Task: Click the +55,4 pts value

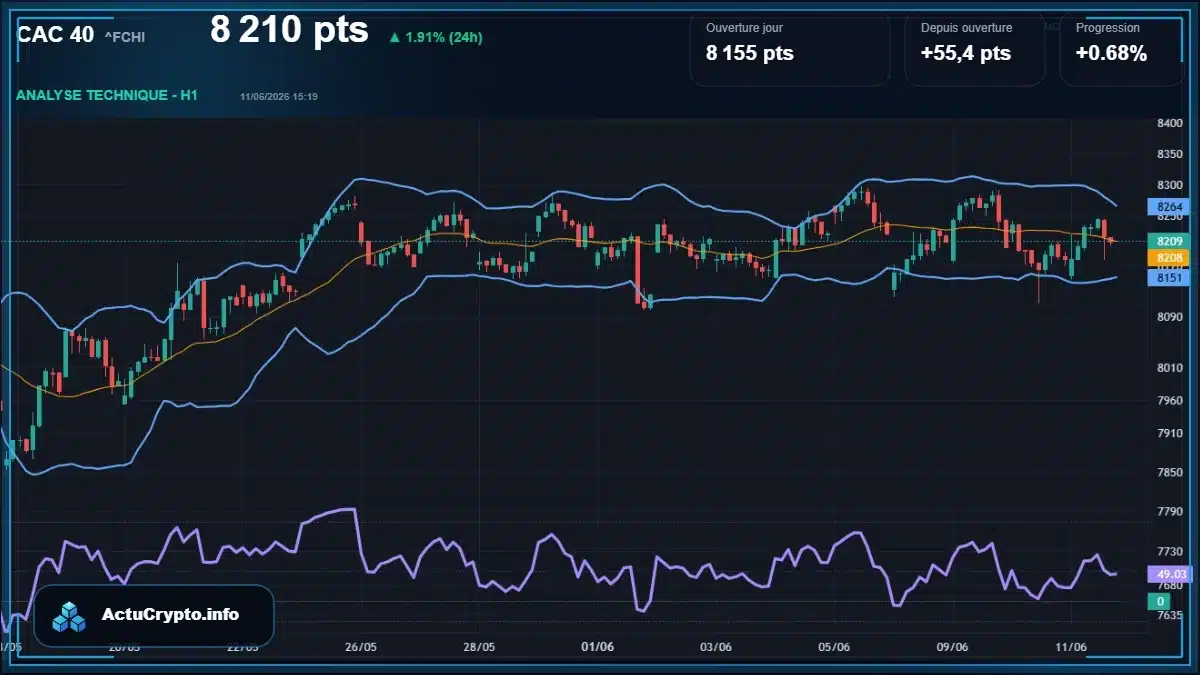Action: [x=966, y=54]
